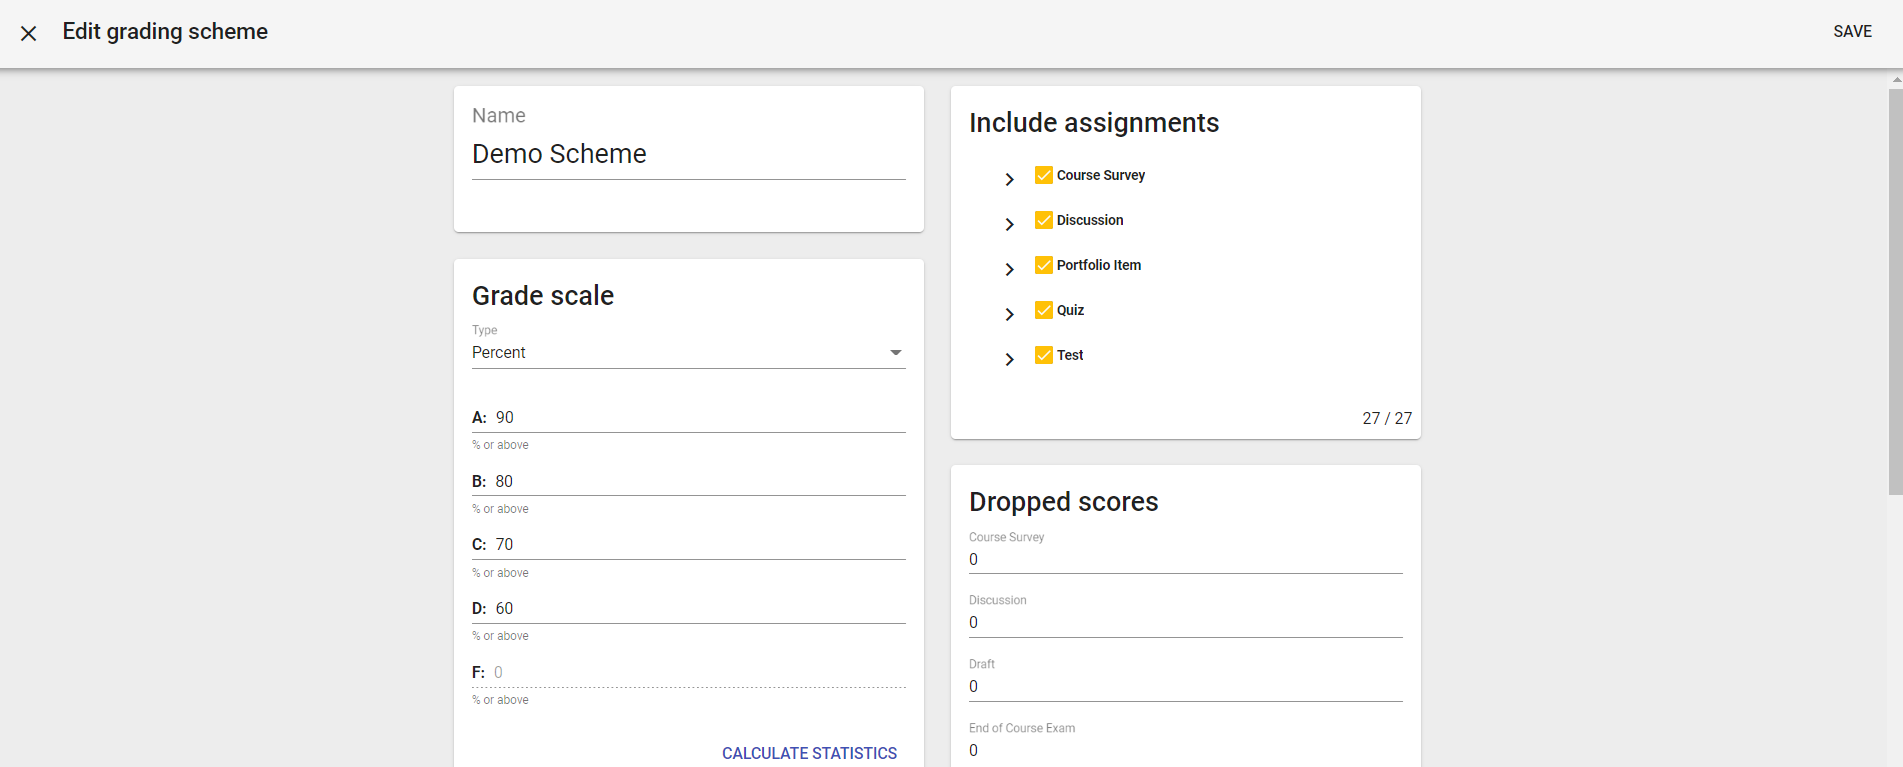Select the Course Survey label in the tree
Screen dimensions: 1903x767
pos(1101,175)
